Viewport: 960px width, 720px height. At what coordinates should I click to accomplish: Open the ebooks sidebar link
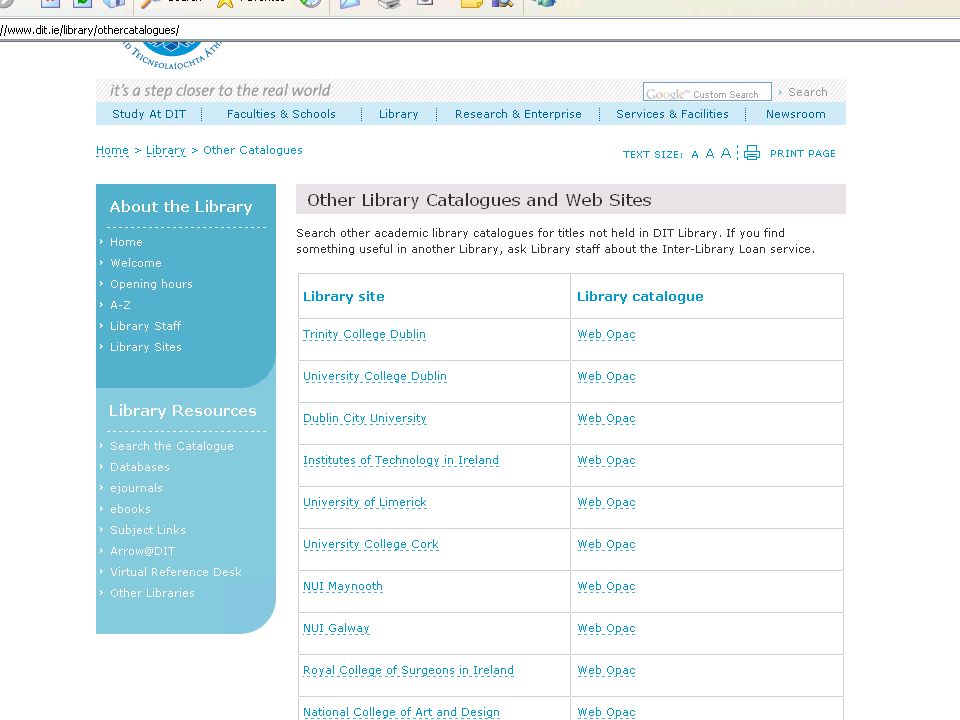coord(130,509)
